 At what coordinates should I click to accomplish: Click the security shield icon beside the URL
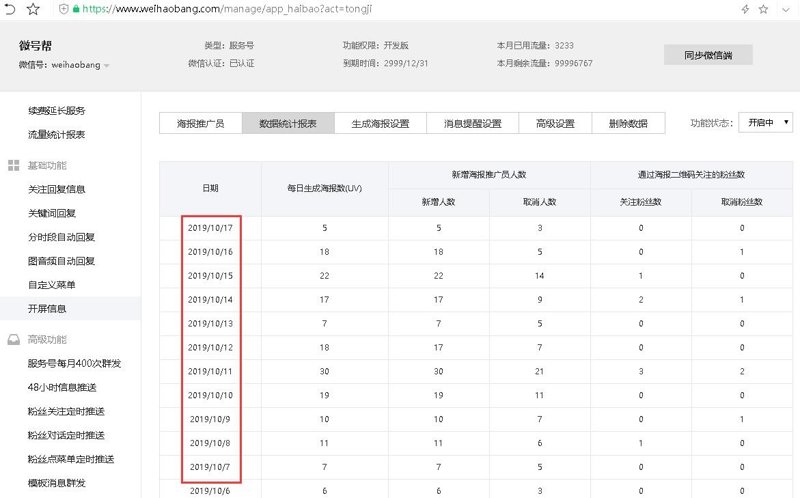pyautogui.click(x=63, y=8)
